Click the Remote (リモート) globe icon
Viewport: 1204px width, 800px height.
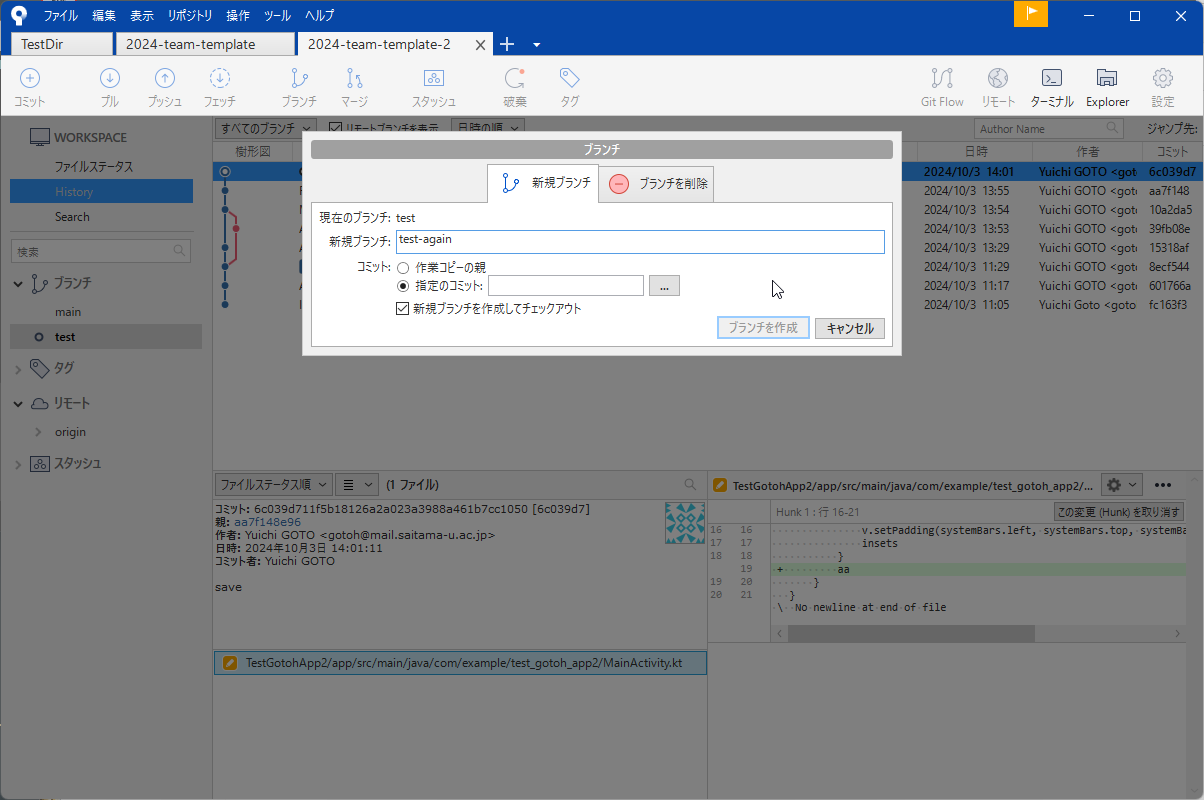tap(998, 78)
